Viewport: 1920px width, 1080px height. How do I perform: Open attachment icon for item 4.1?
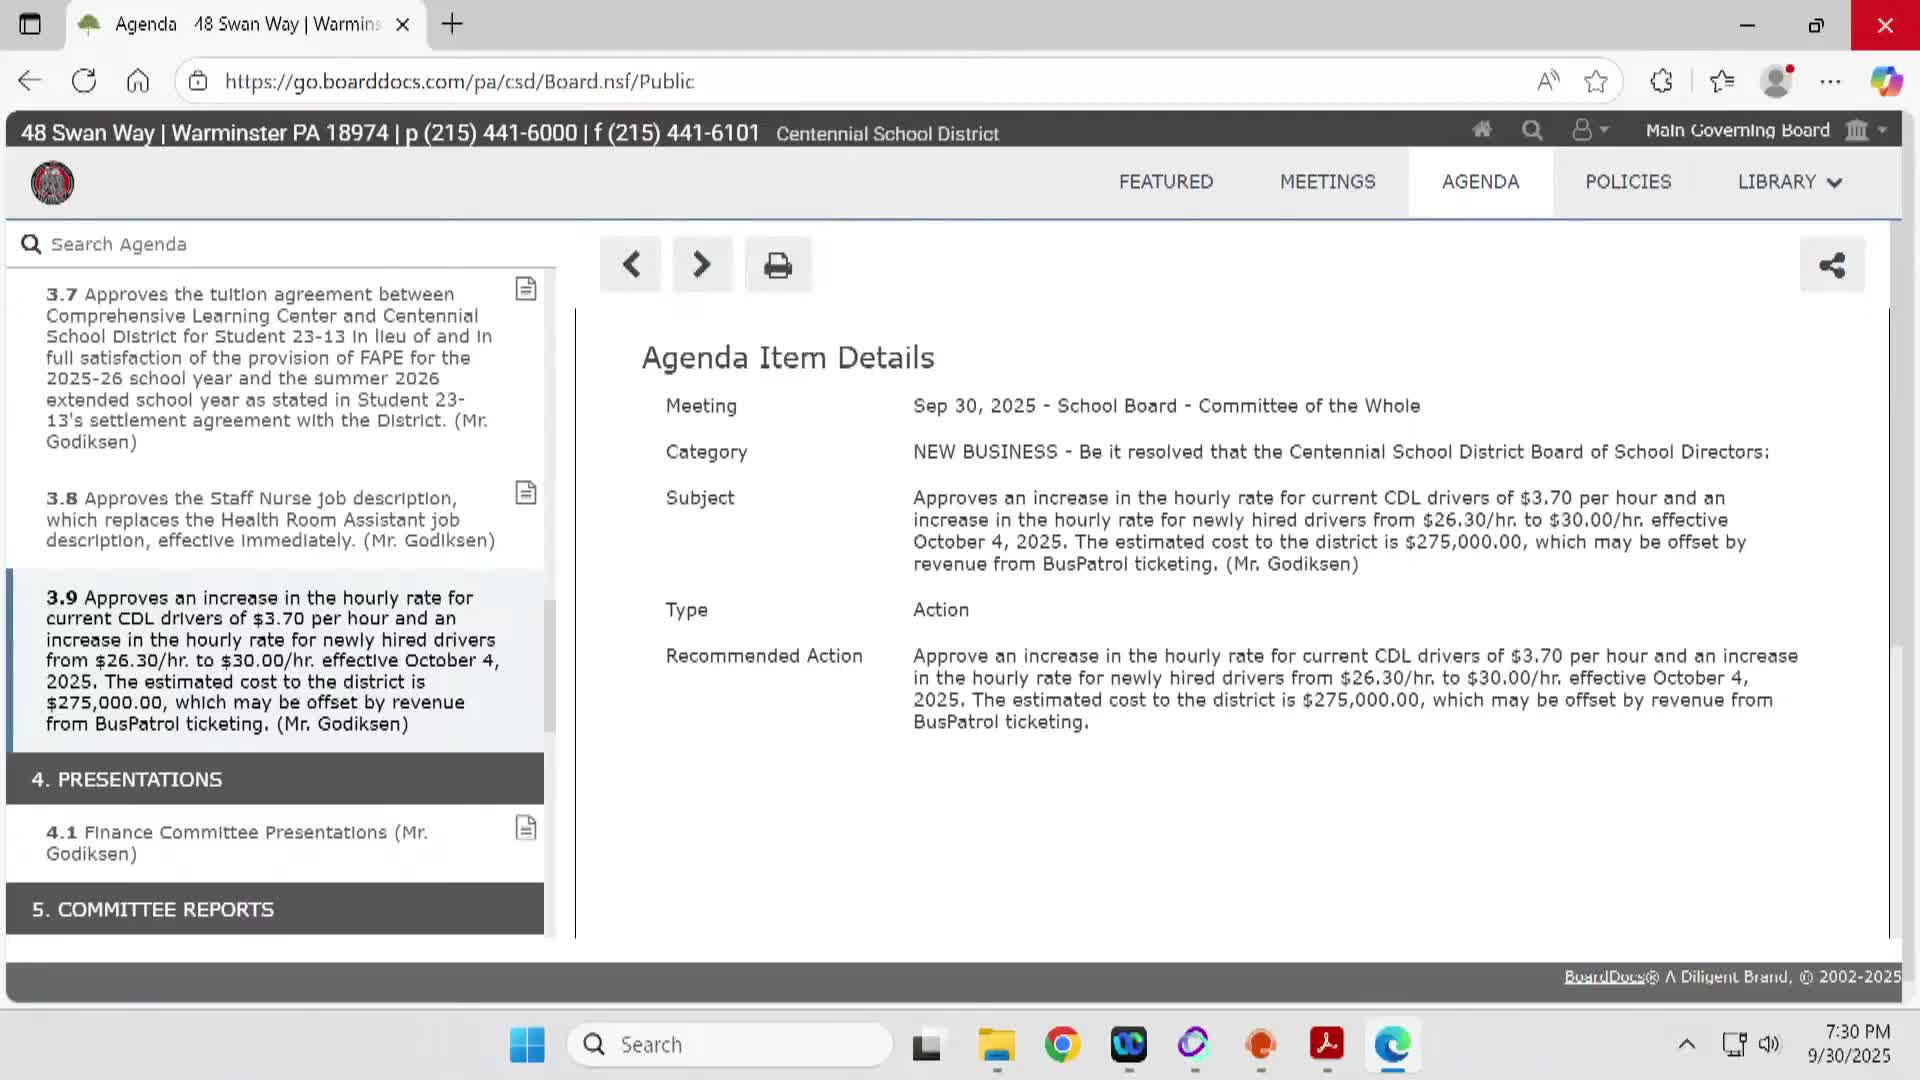[x=526, y=828]
